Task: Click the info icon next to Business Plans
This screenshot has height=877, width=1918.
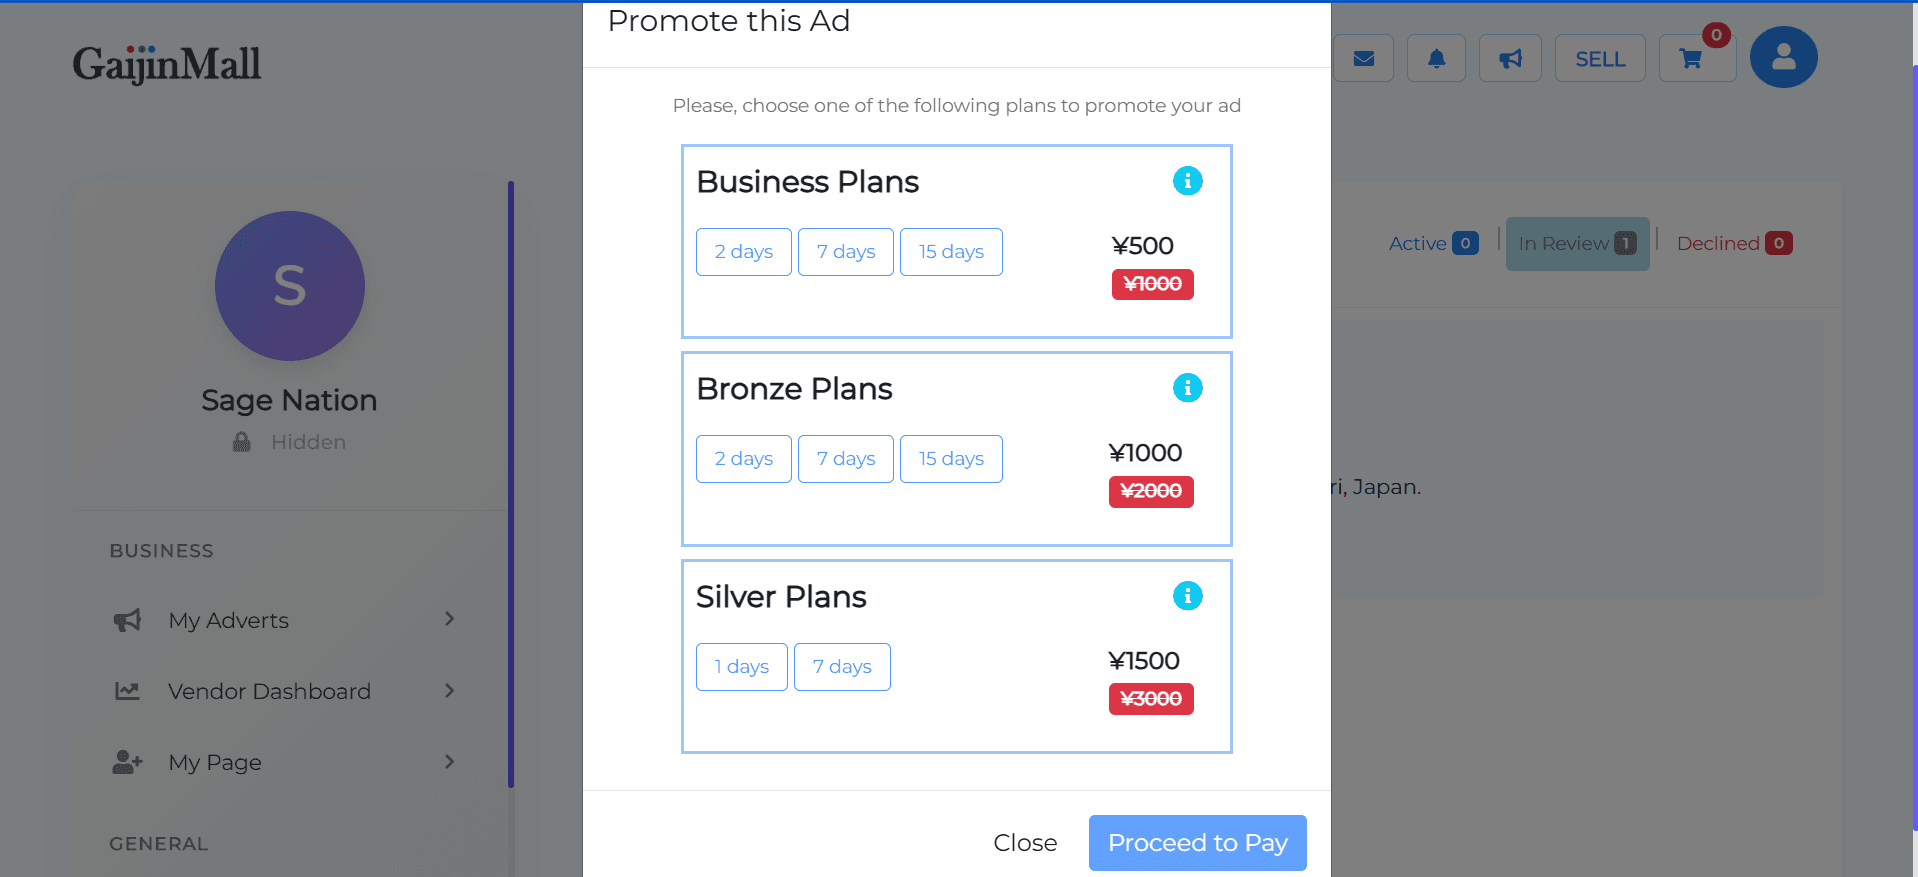Action: tap(1187, 181)
